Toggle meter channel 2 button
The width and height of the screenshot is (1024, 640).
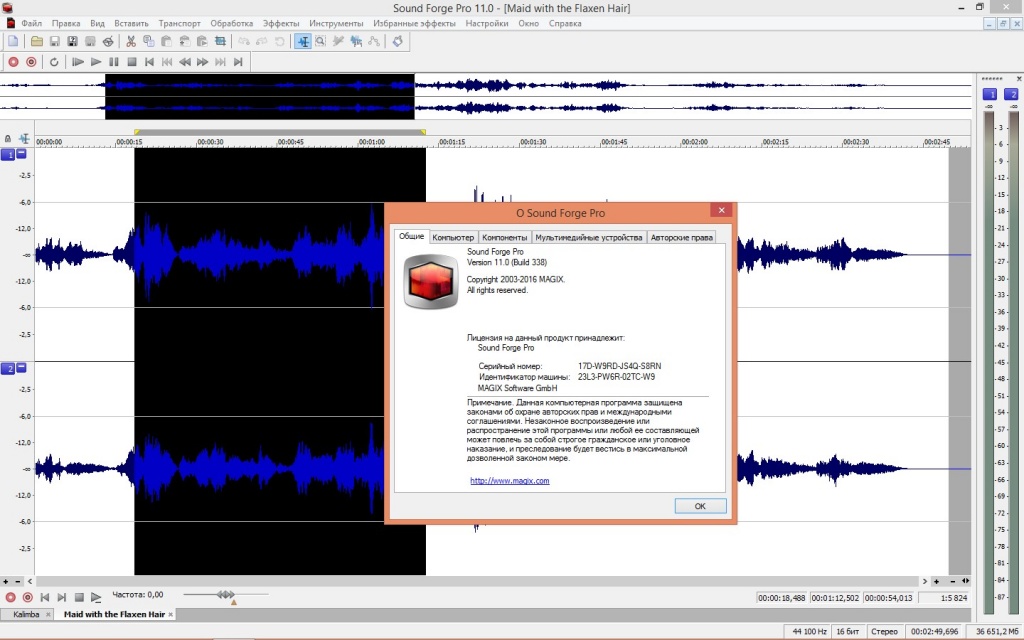click(x=1011, y=94)
